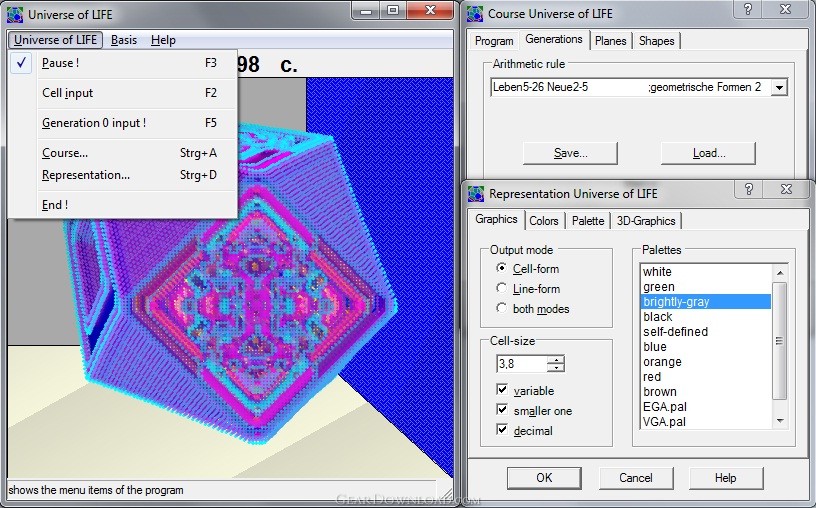Uncheck the smaller one checkbox
Image resolution: width=816 pixels, height=508 pixels.
(502, 411)
